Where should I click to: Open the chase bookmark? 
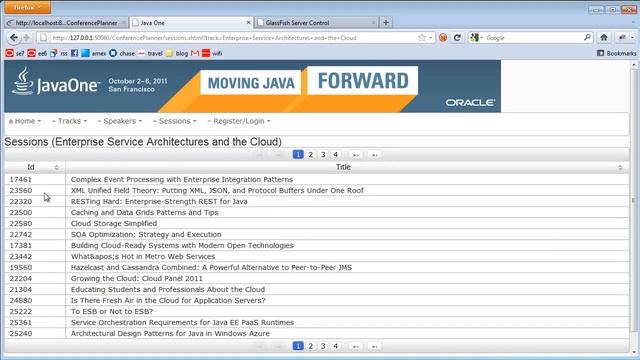coord(122,53)
